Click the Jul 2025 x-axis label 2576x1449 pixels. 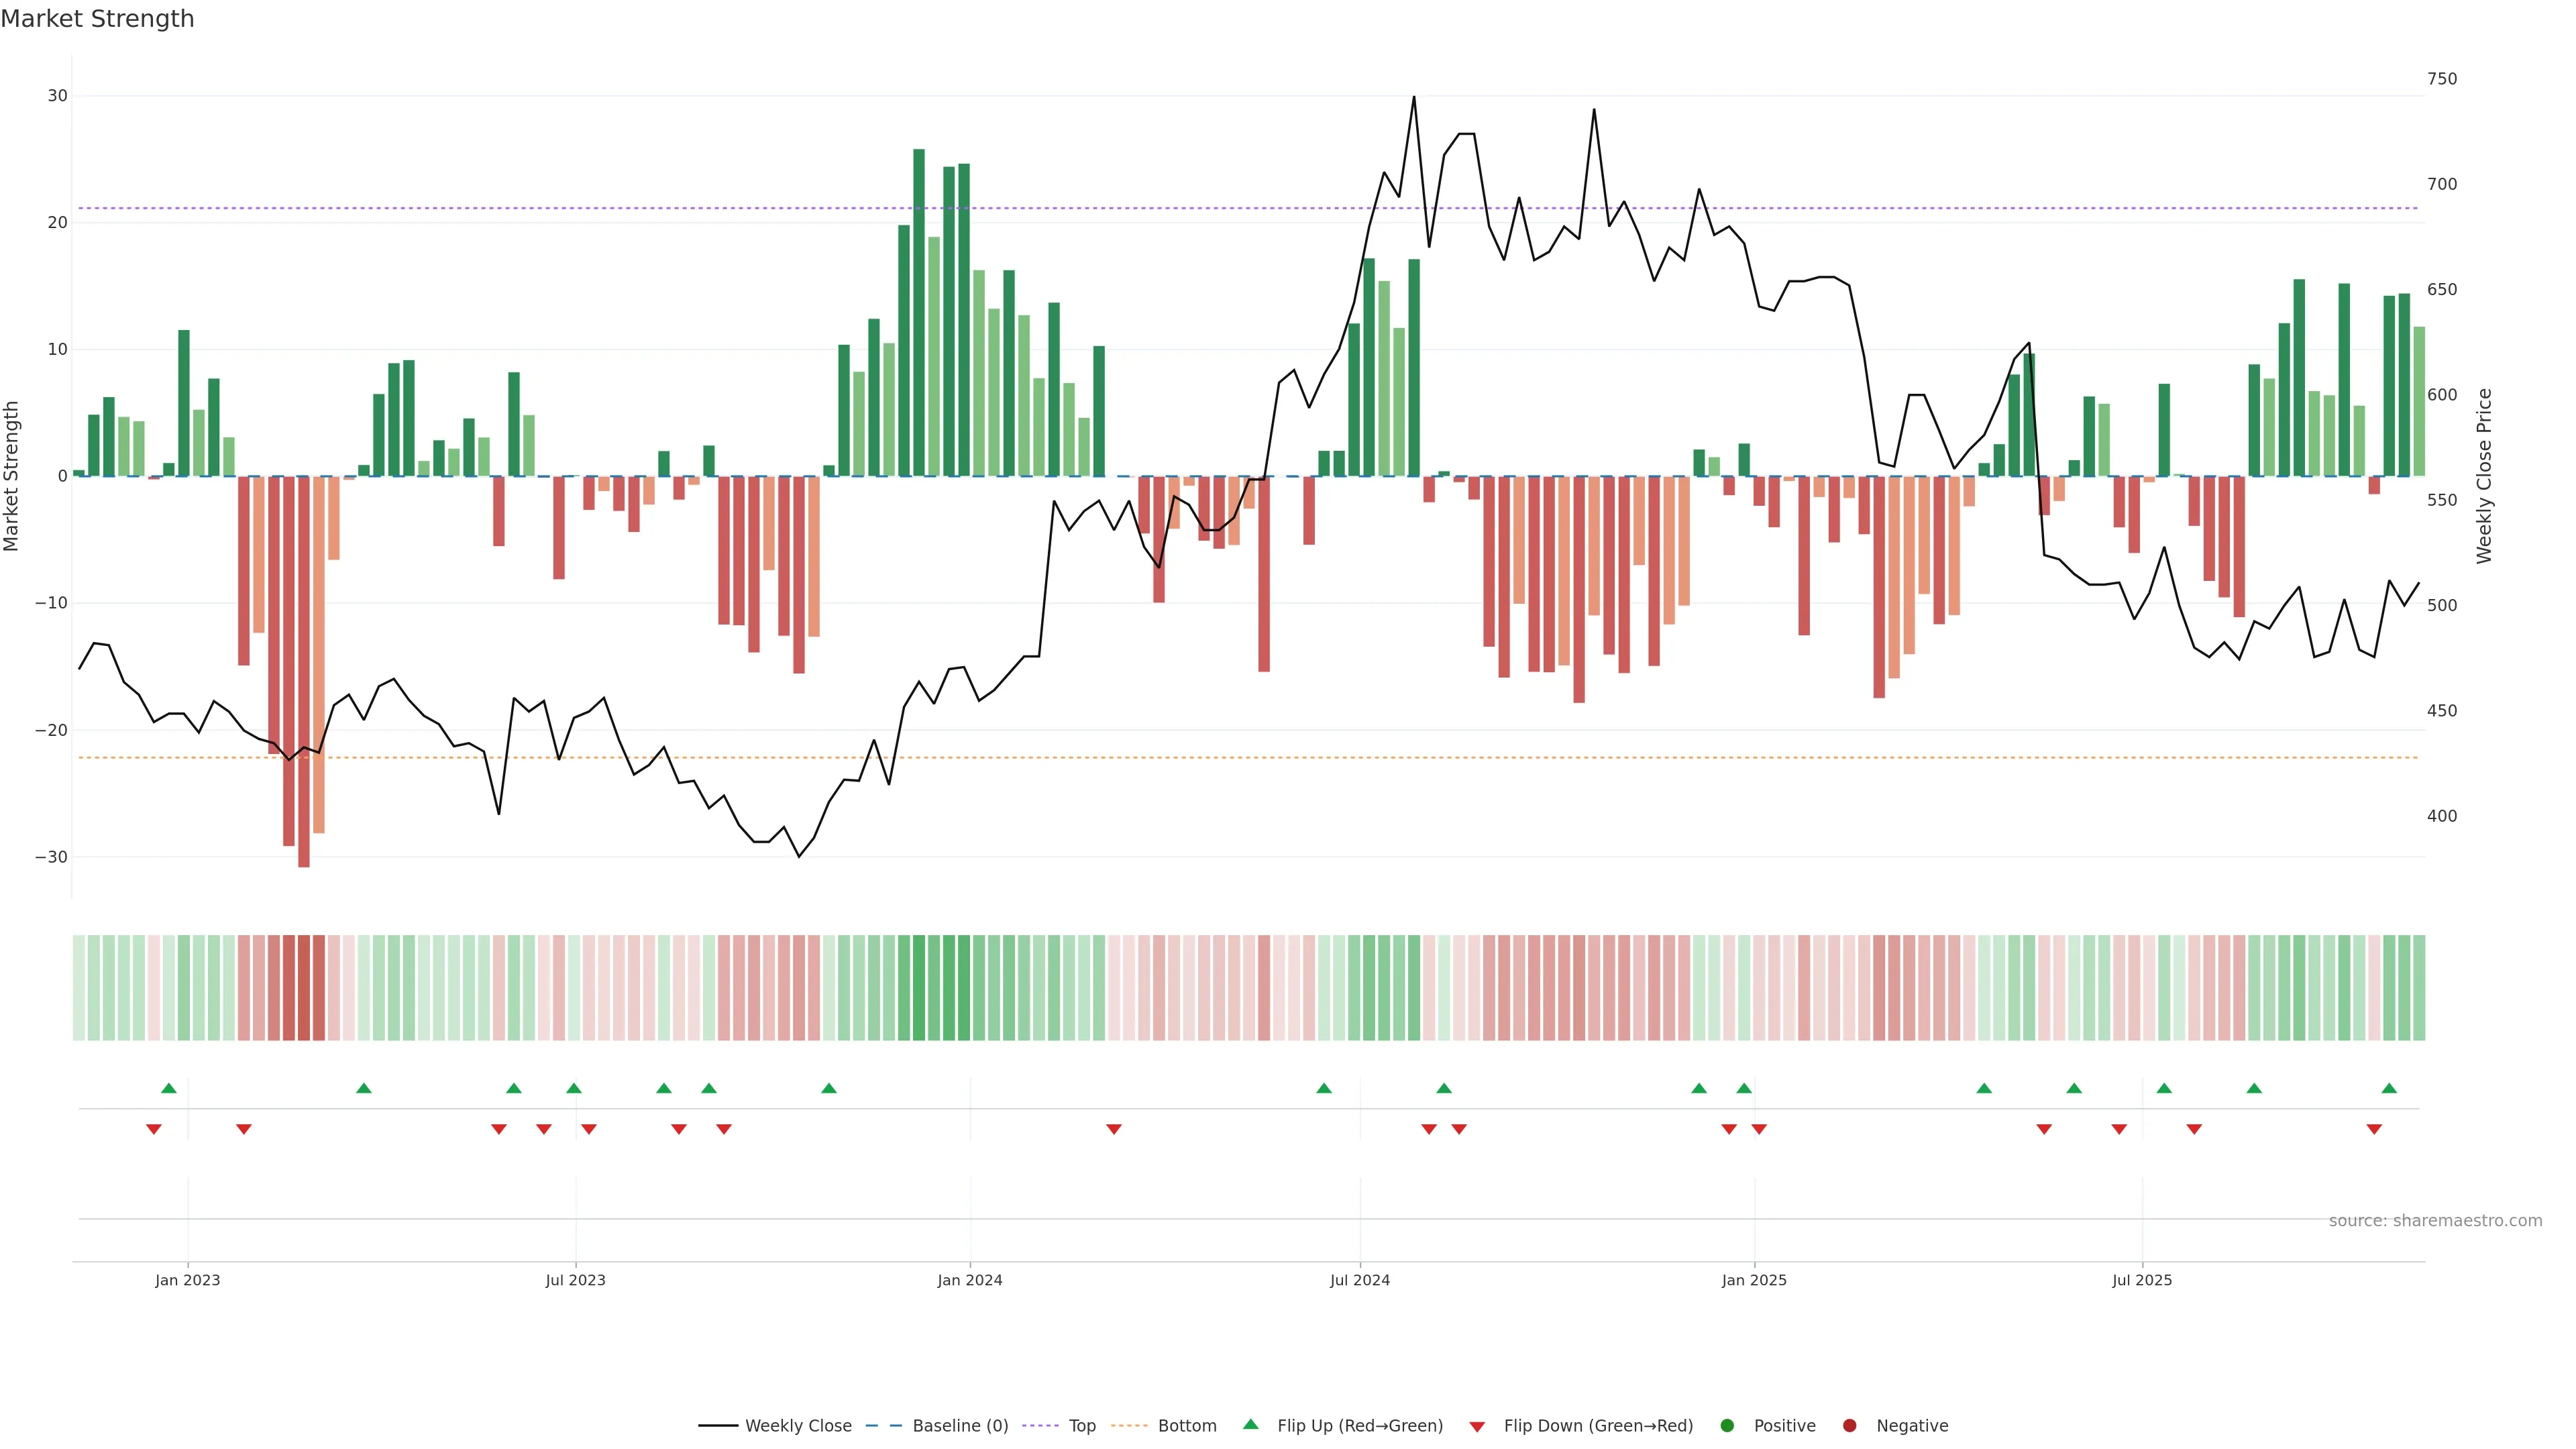(2142, 1280)
